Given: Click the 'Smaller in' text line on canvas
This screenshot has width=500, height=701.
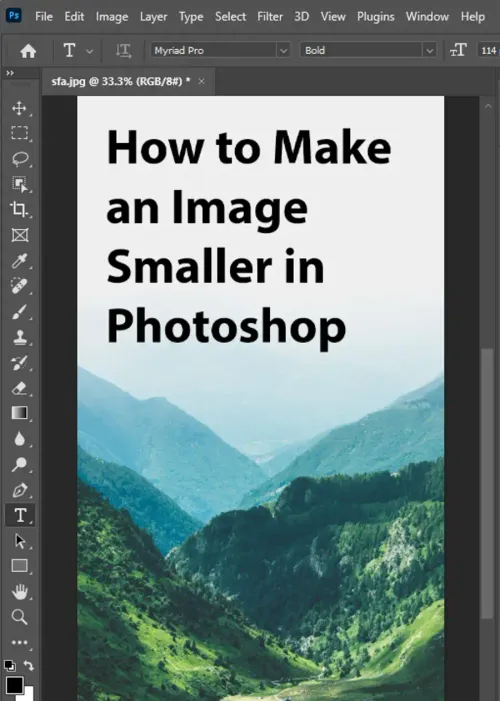Looking at the screenshot, I should (216, 266).
